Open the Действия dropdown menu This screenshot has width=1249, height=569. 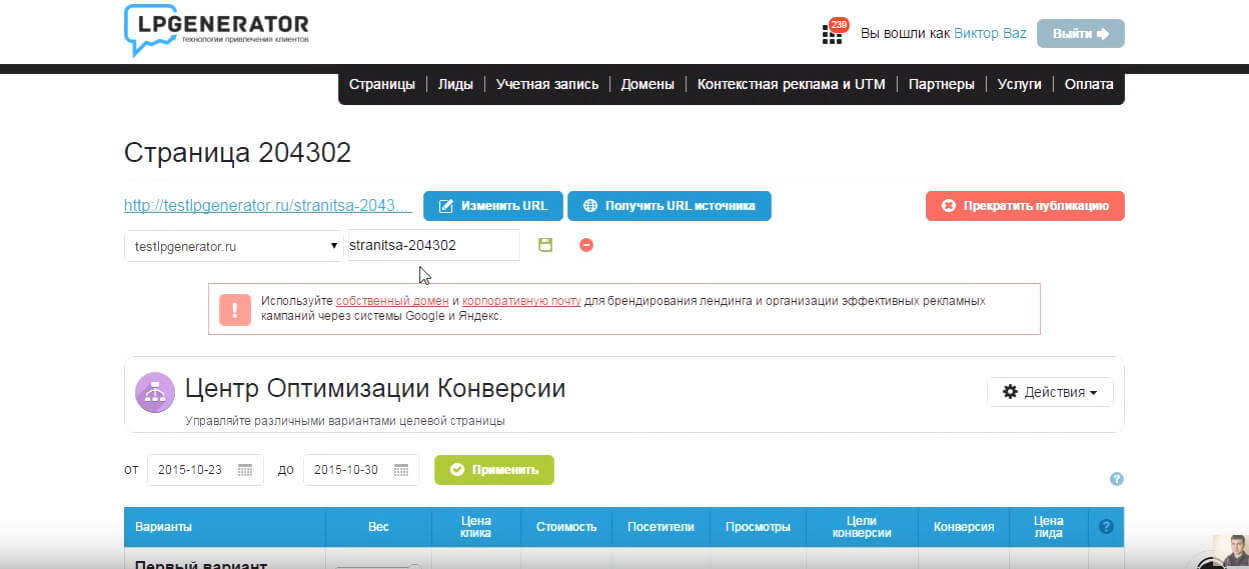(x=1049, y=392)
